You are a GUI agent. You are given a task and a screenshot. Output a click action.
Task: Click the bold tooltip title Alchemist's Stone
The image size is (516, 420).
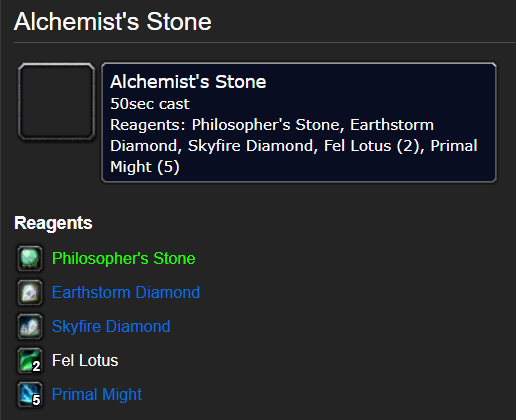coord(188,82)
